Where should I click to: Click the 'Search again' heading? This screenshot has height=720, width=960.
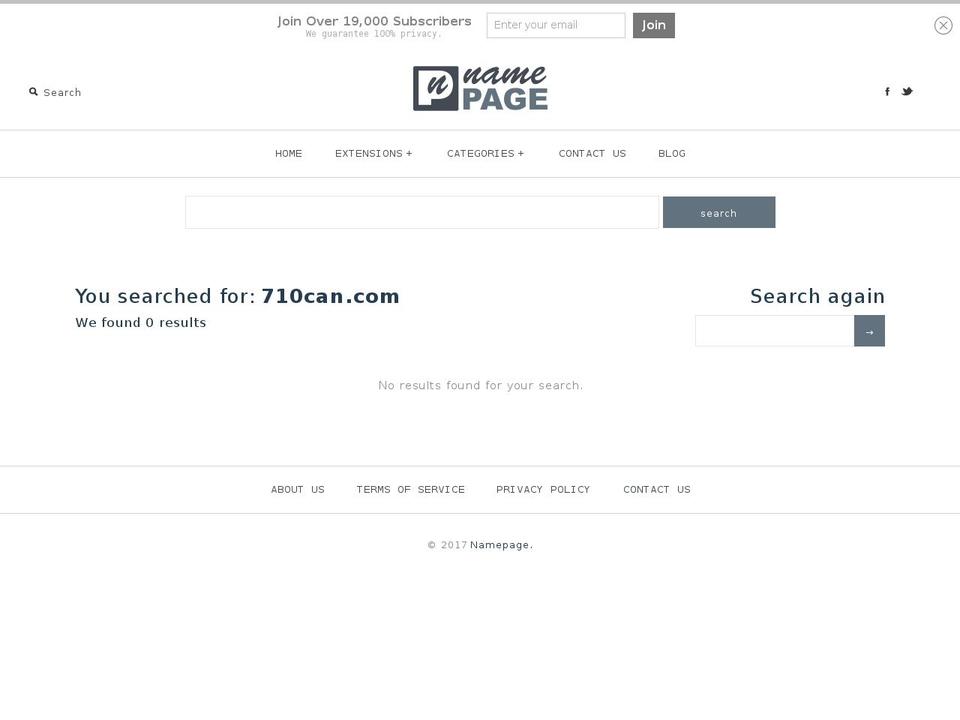pos(817,296)
